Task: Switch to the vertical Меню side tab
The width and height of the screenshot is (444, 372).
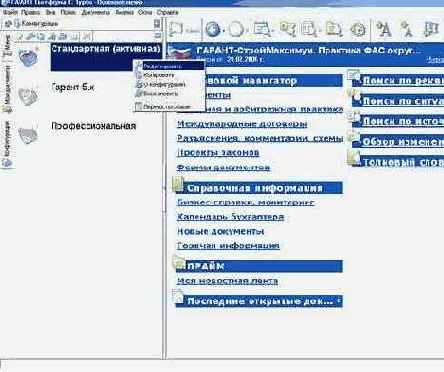Action: 7,46
